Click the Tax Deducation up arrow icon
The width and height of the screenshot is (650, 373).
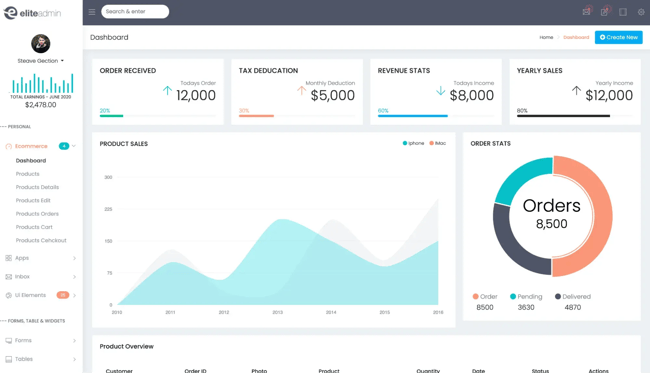coord(301,90)
